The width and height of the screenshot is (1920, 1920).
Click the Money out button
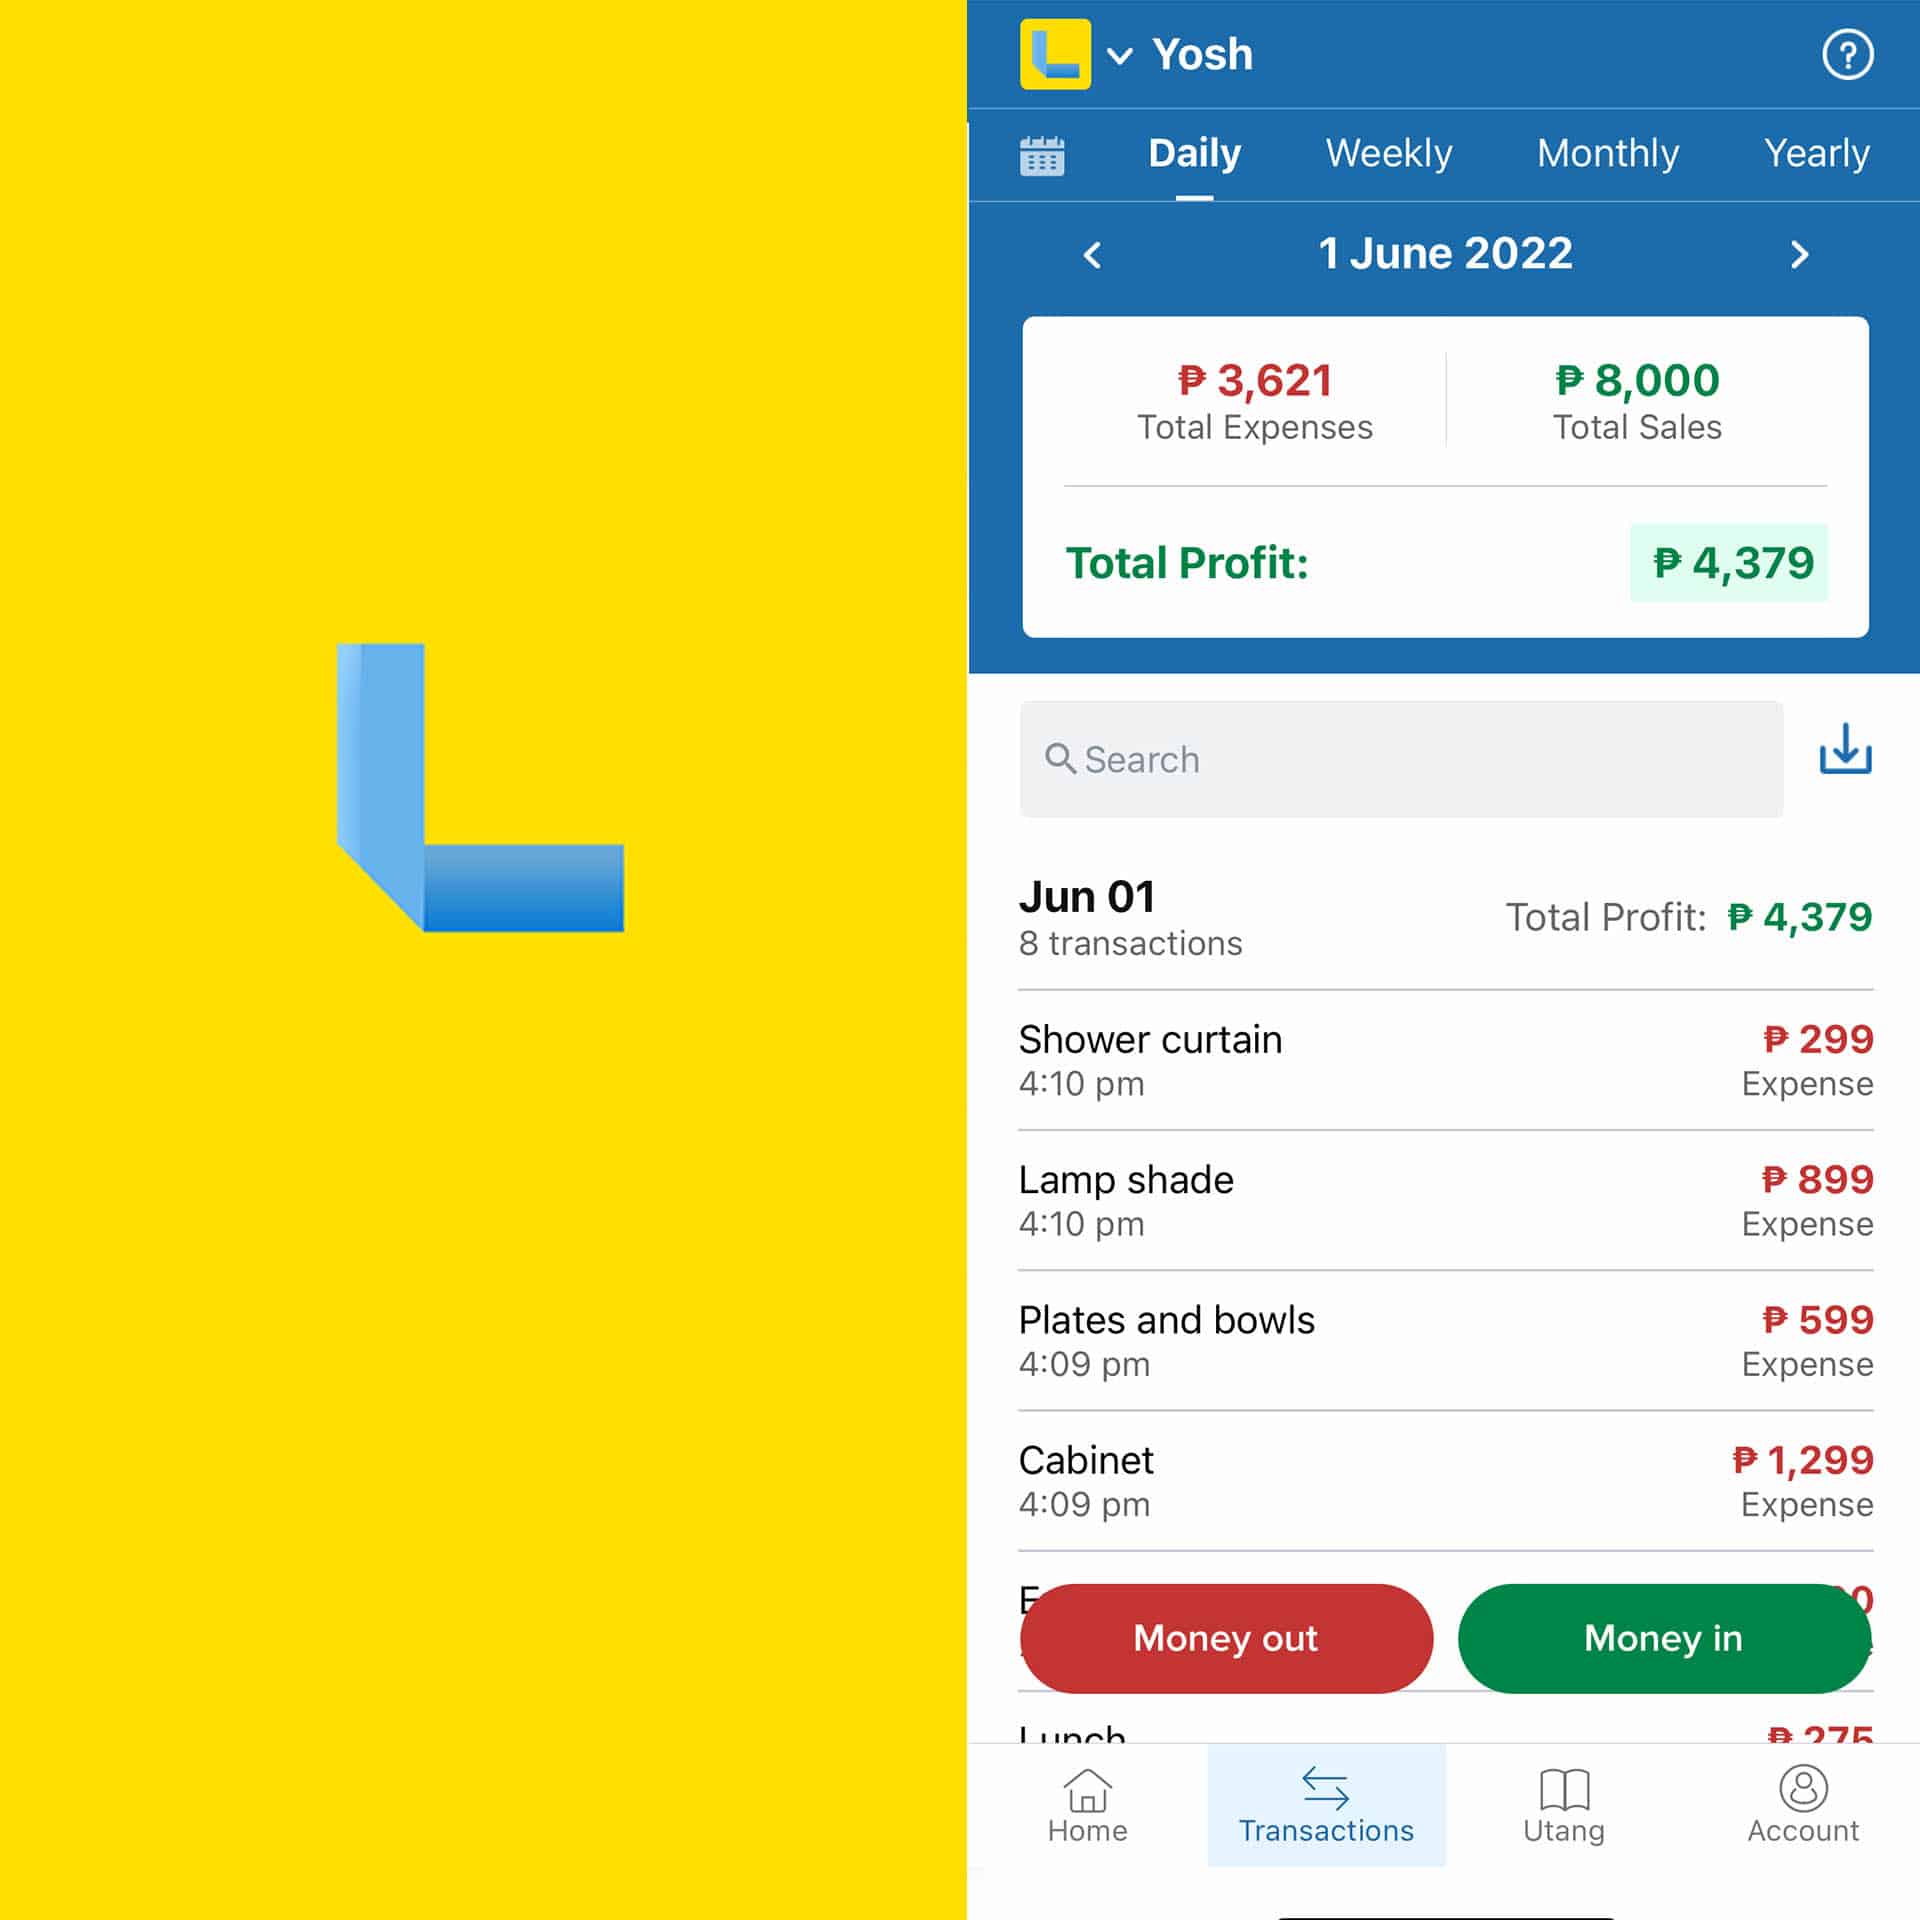point(1227,1639)
